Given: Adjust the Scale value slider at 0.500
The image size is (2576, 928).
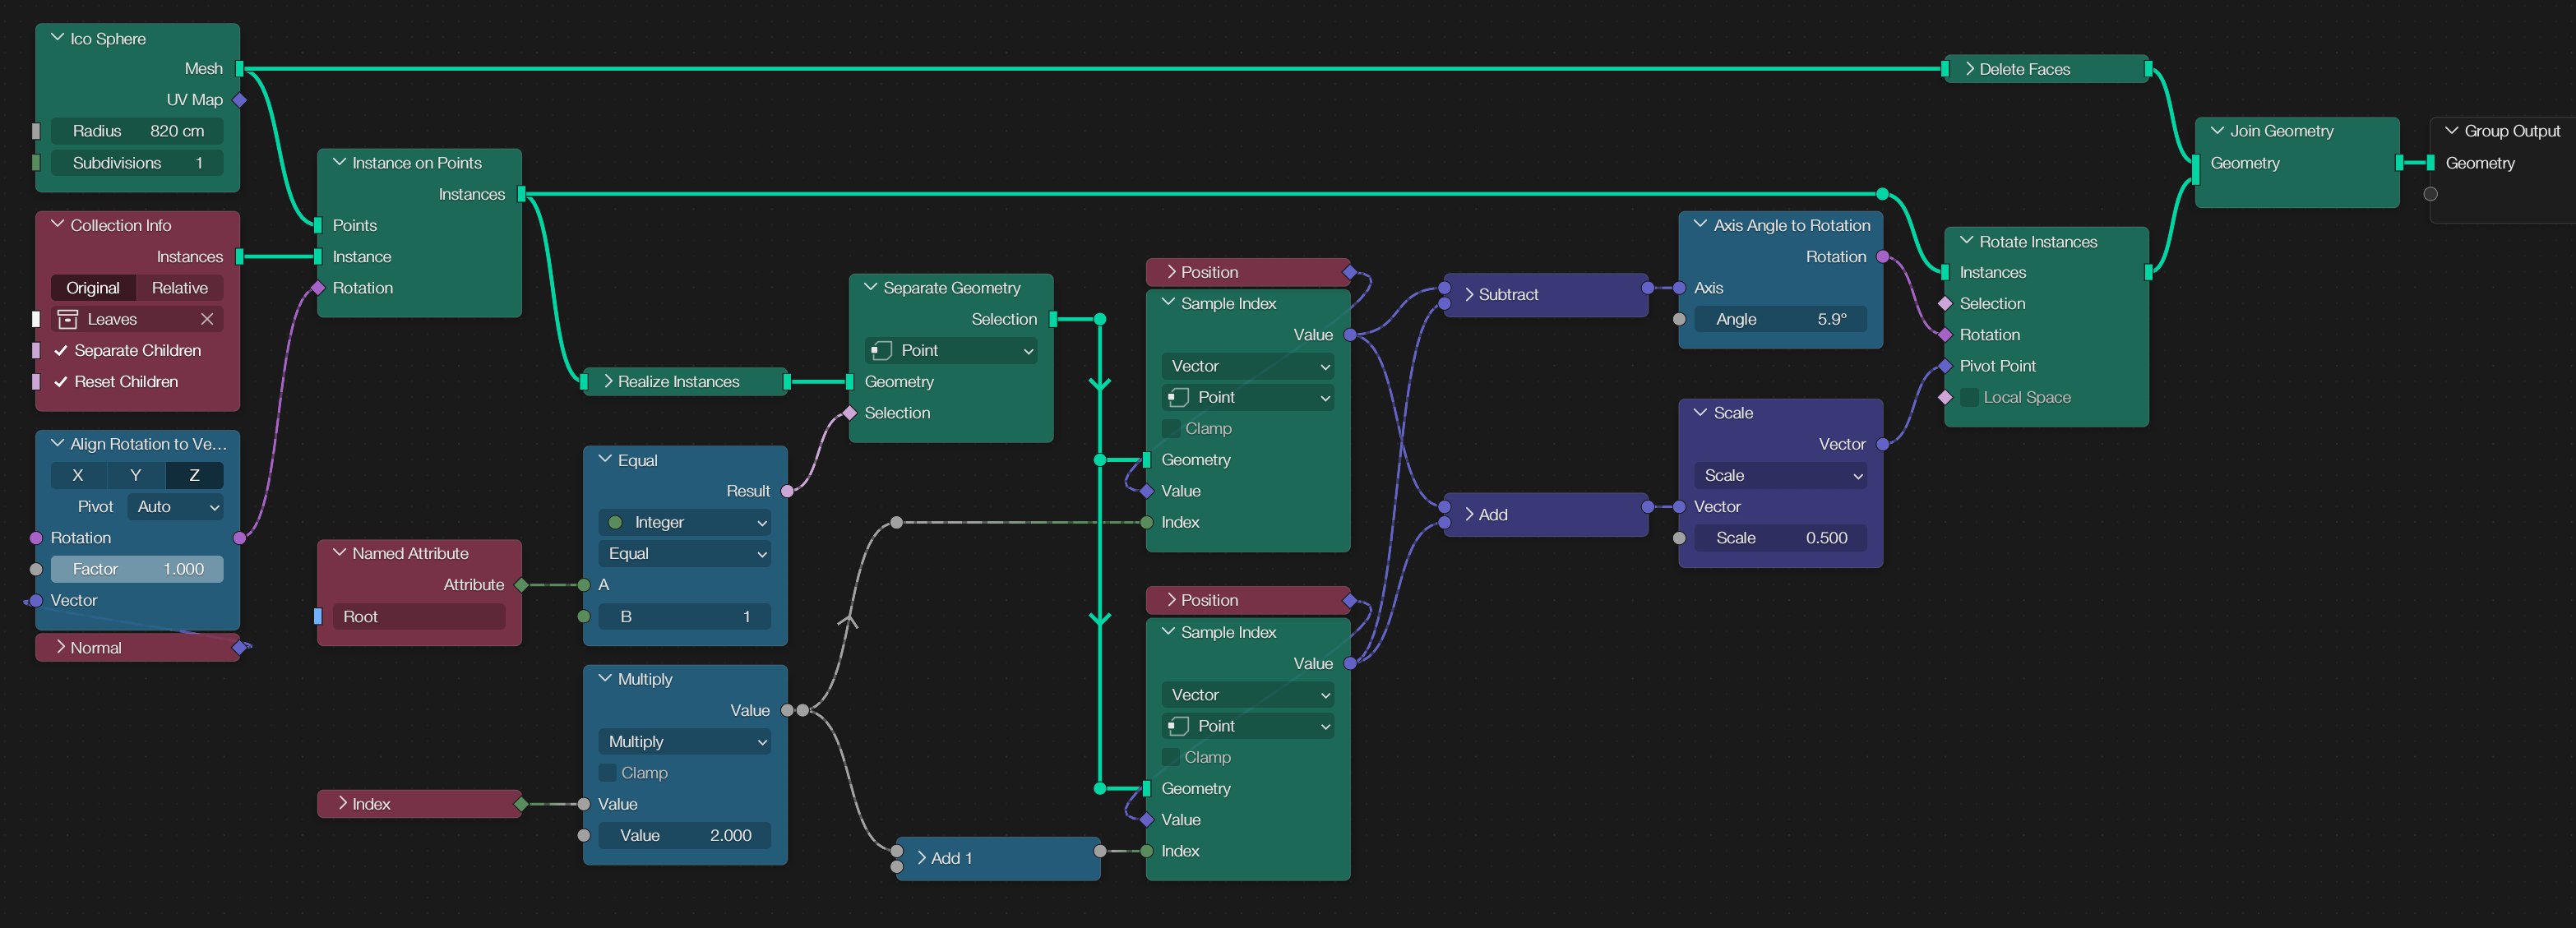Looking at the screenshot, I should coord(1780,538).
